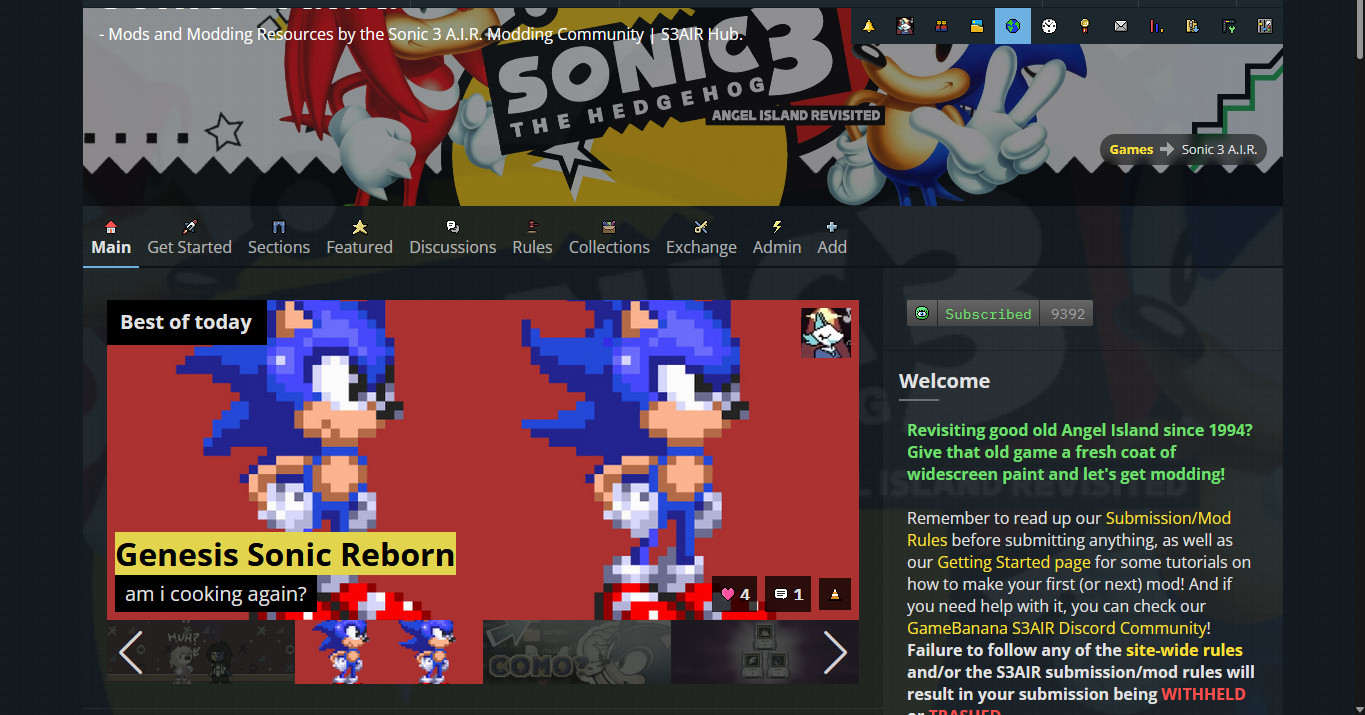Click the clock icon in the top bar

(1048, 25)
